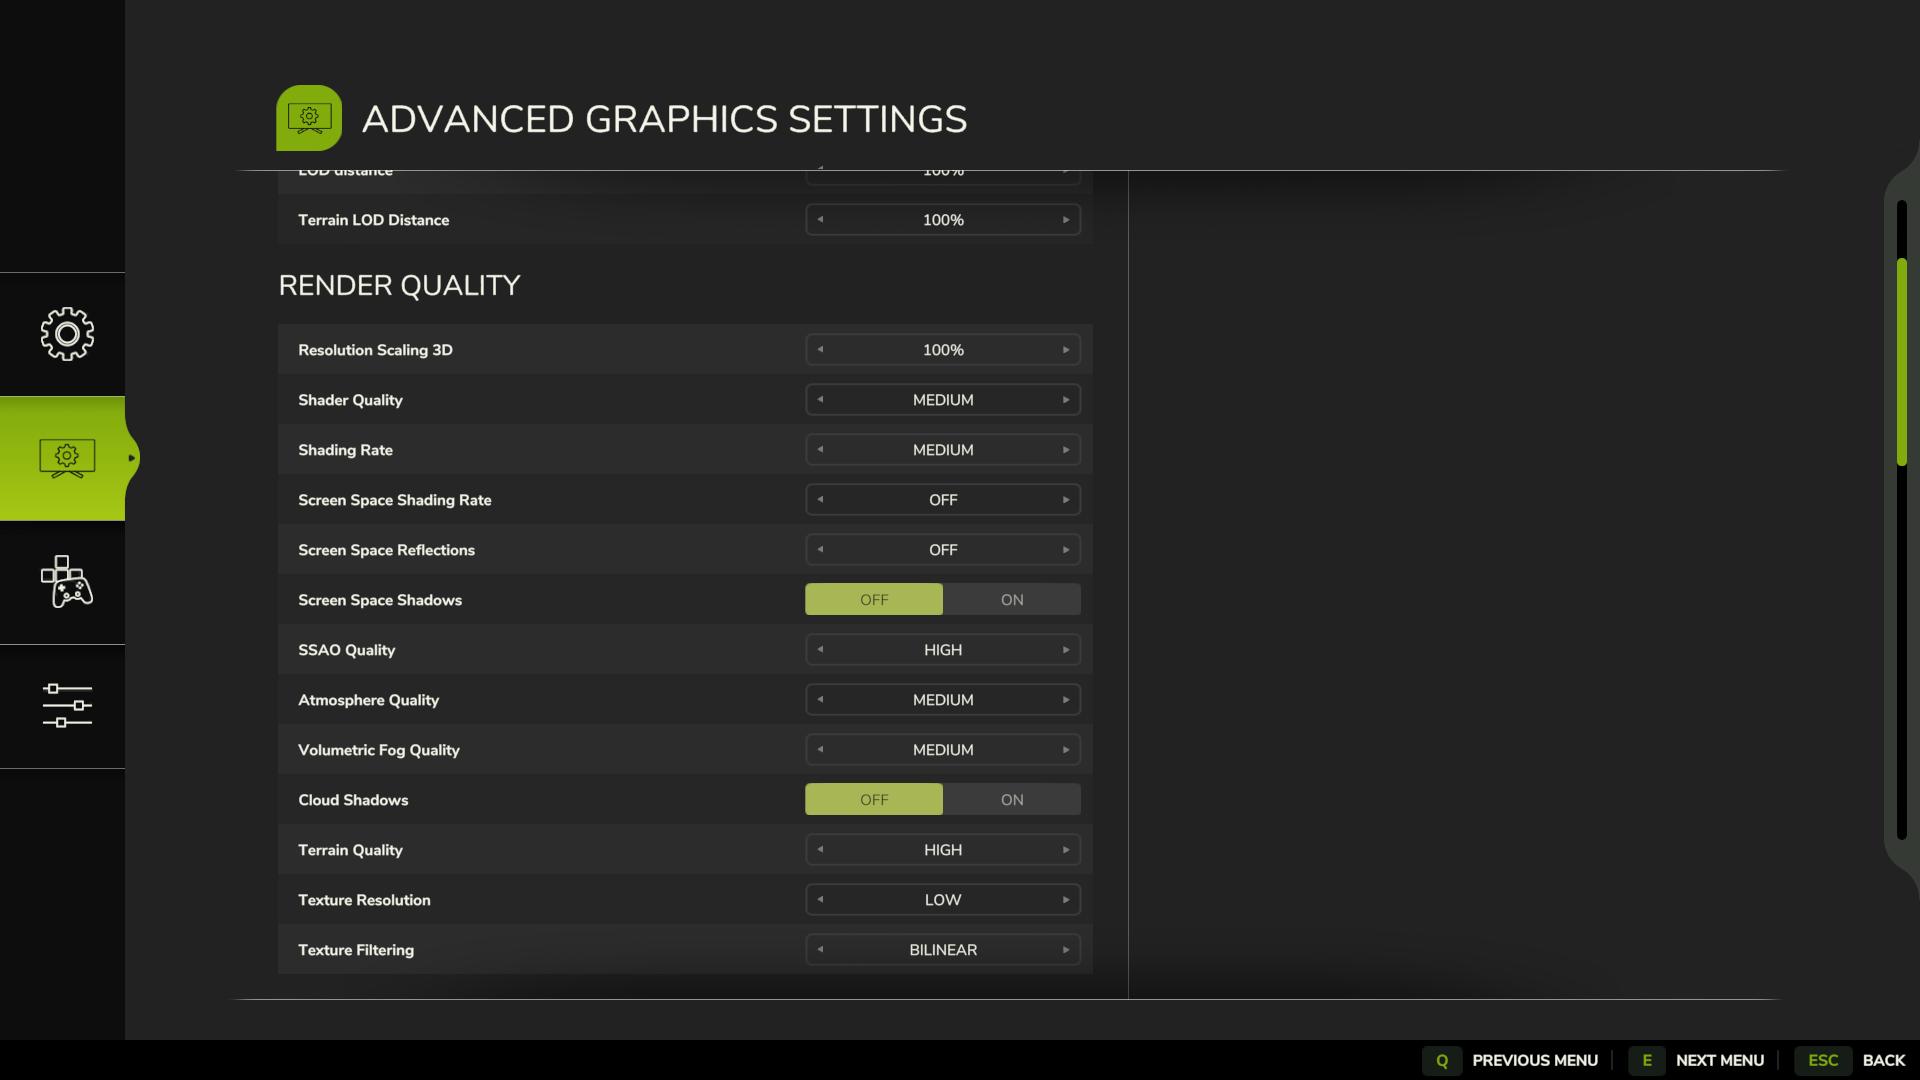Decrease Resolution Scaling 3D percentage
Viewport: 1920px width, 1080px height.
click(x=820, y=350)
